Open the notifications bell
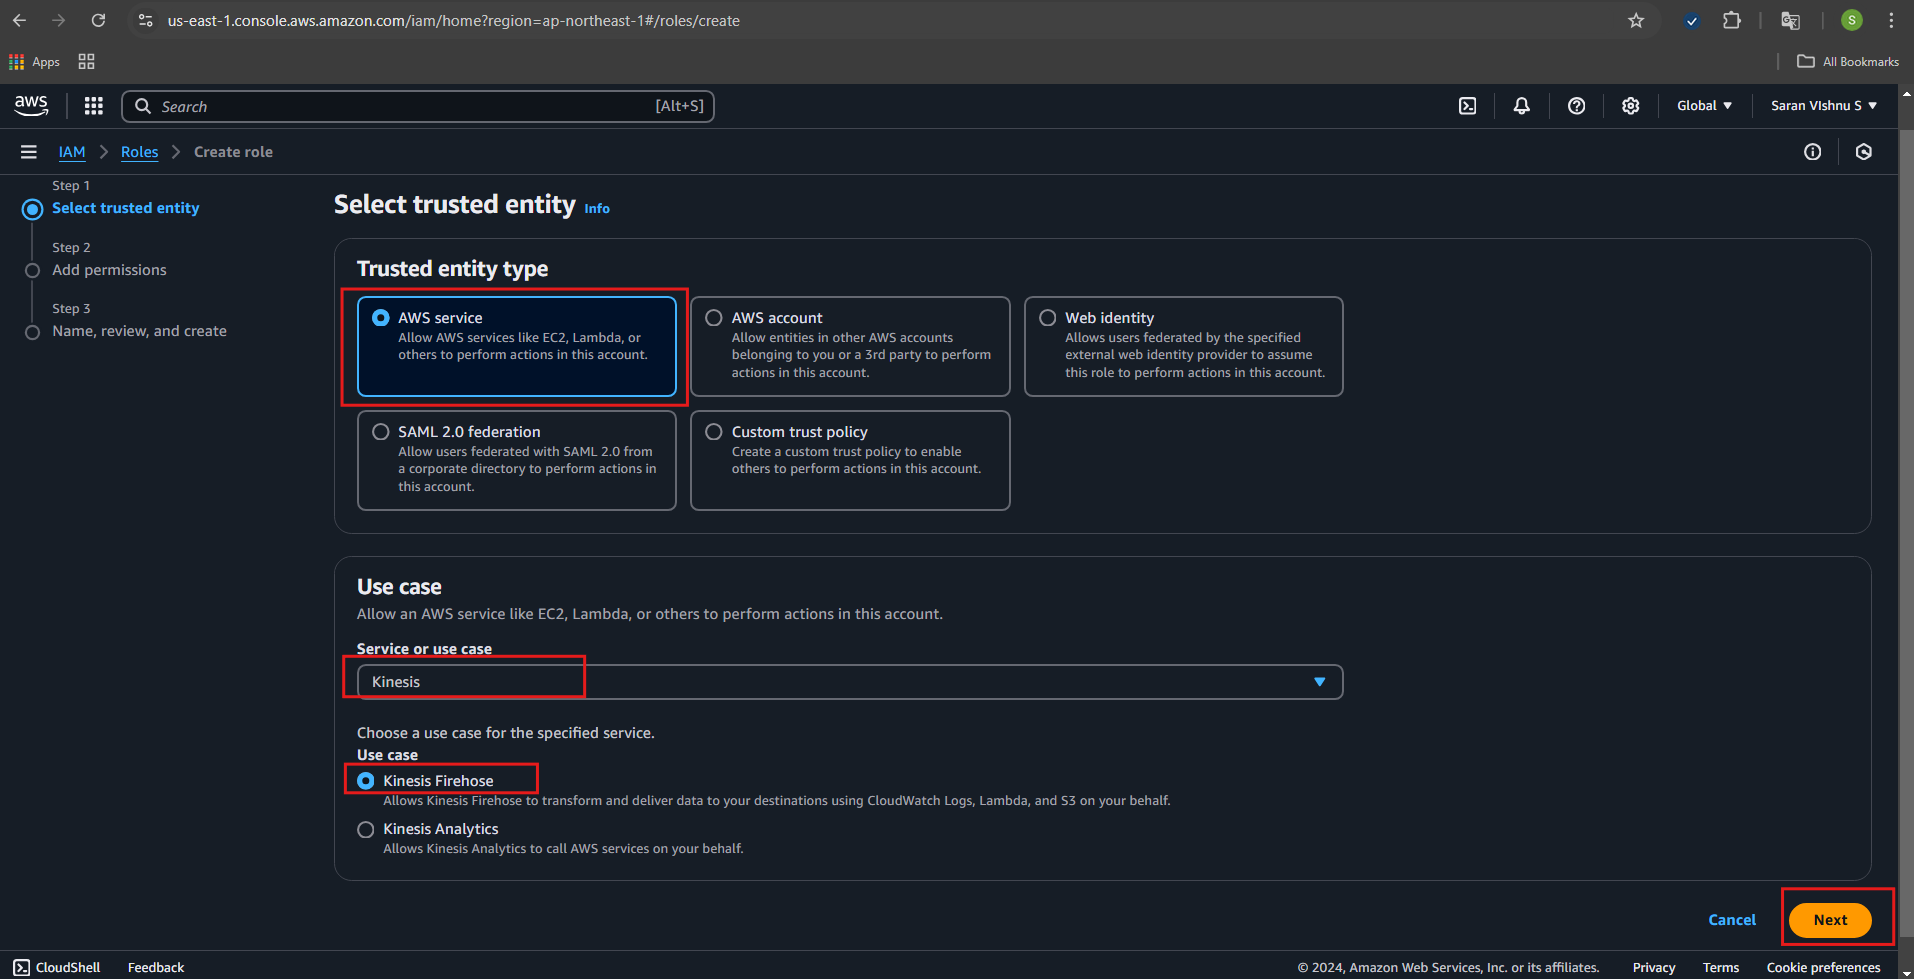Viewport: 1914px width, 979px height. pyautogui.click(x=1521, y=106)
